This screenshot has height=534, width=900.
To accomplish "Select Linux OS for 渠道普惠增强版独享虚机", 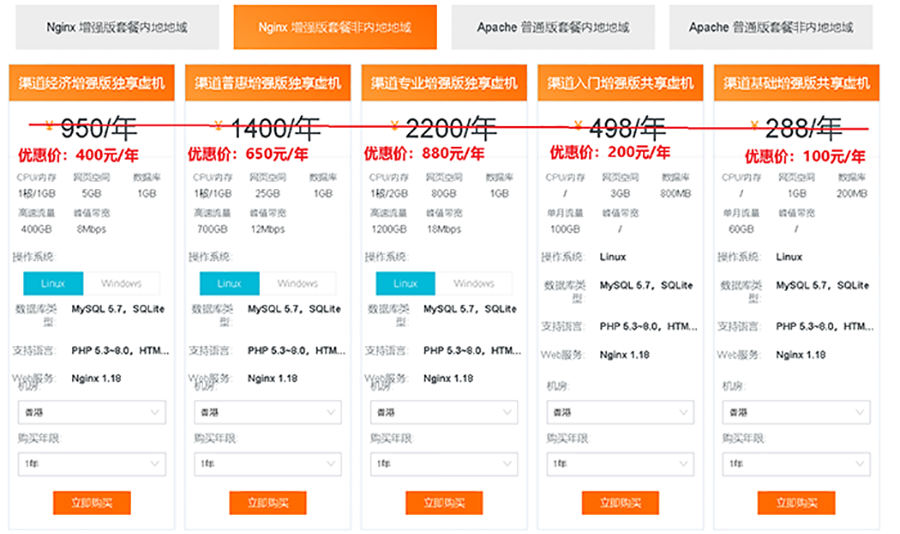I will tap(229, 283).
